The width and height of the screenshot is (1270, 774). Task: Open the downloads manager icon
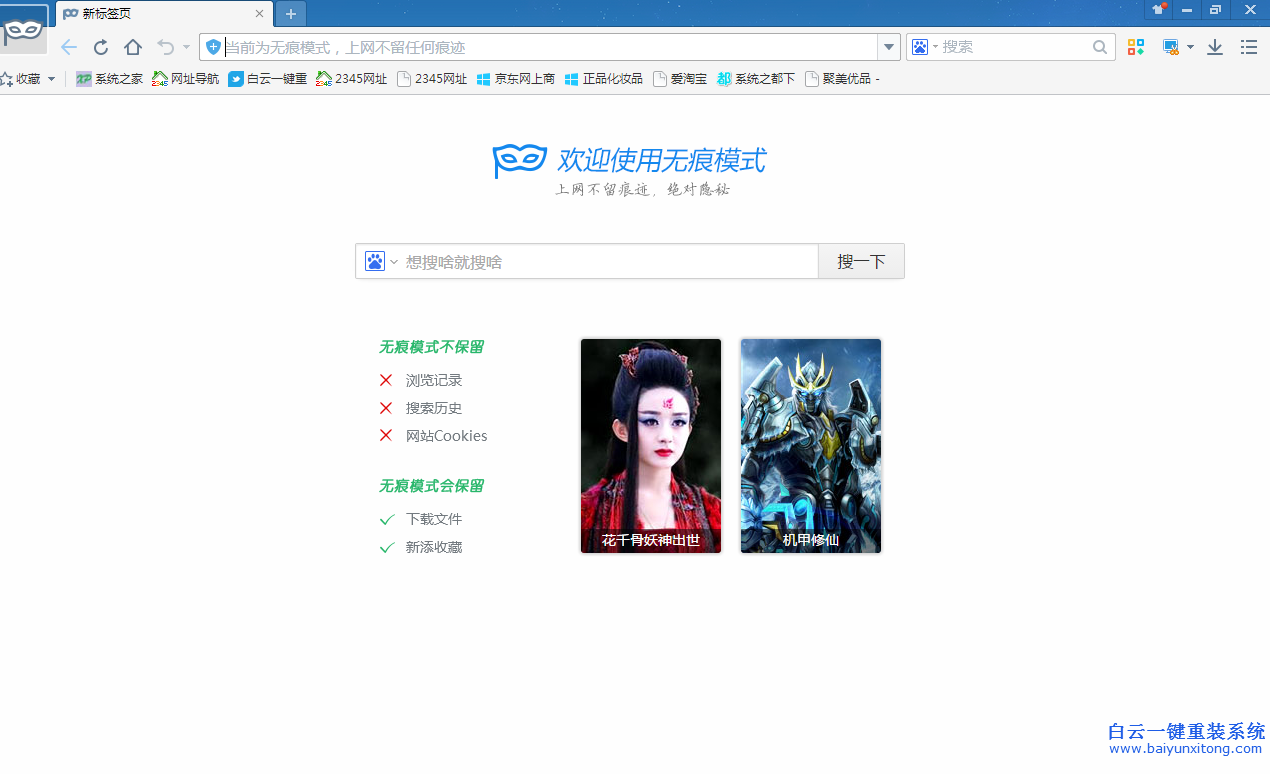pos(1215,47)
